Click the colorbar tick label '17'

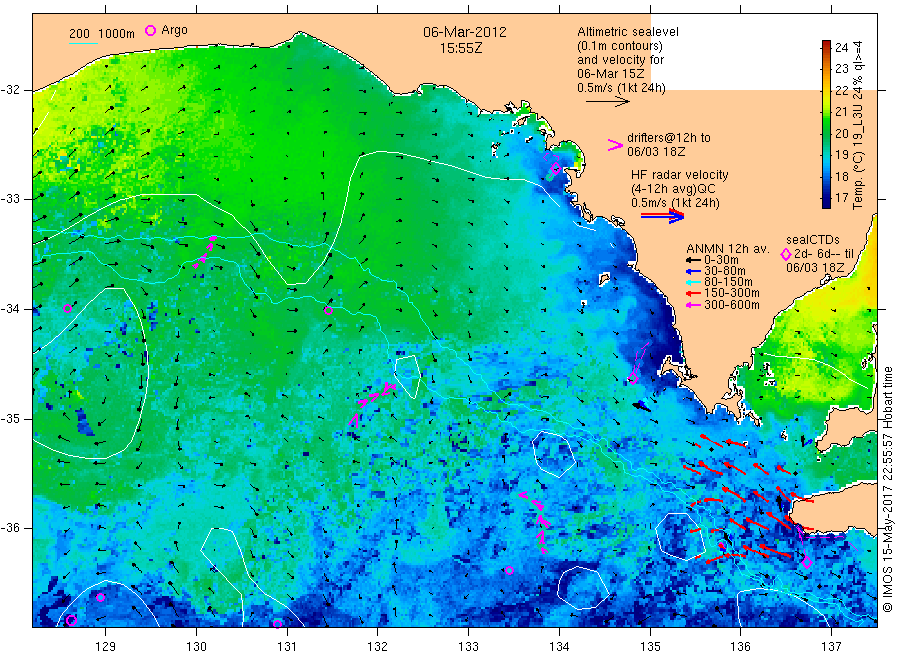pos(841,198)
